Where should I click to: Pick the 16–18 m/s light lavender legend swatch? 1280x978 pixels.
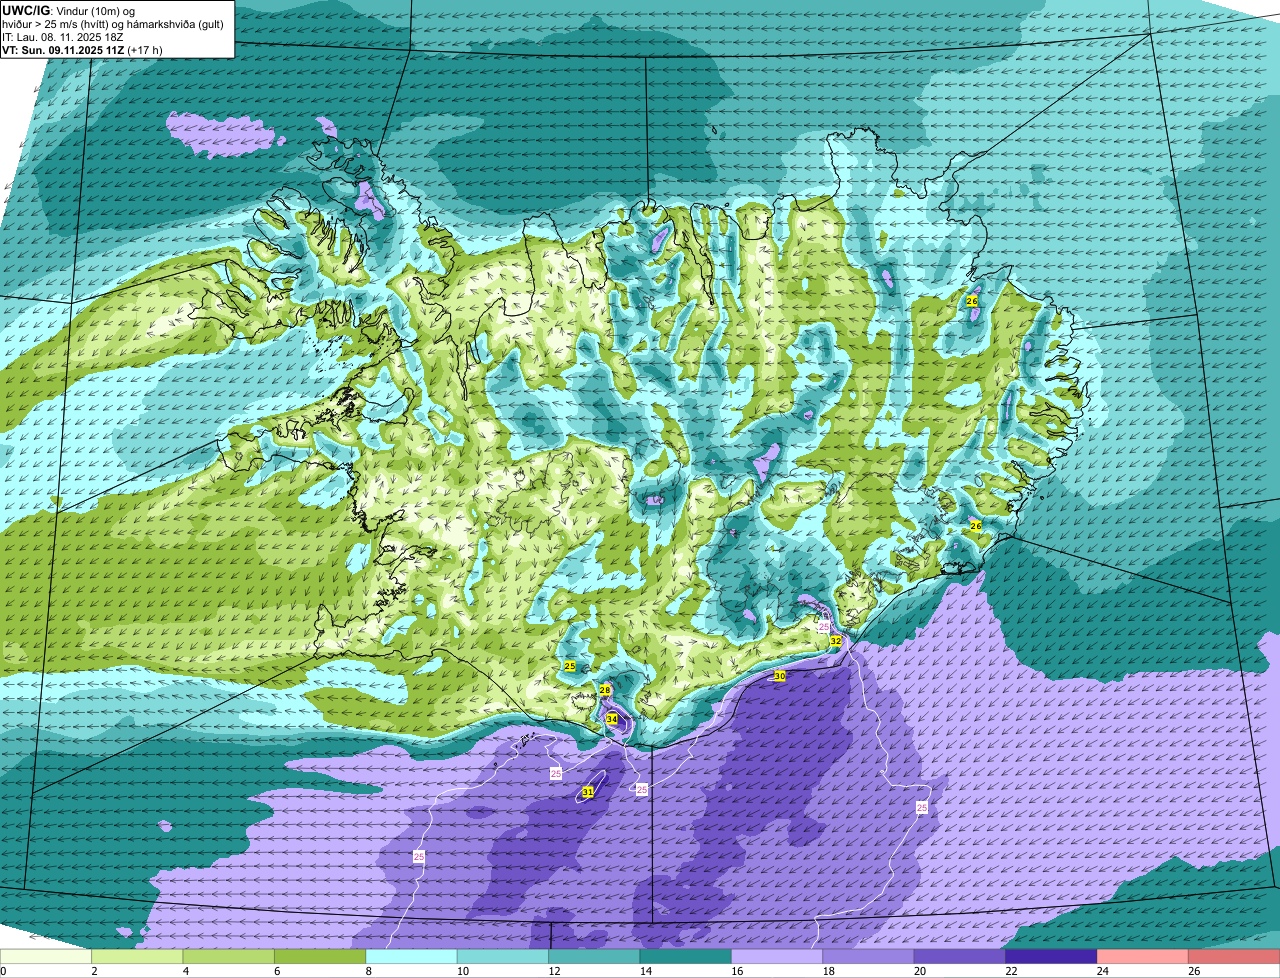click(x=777, y=956)
